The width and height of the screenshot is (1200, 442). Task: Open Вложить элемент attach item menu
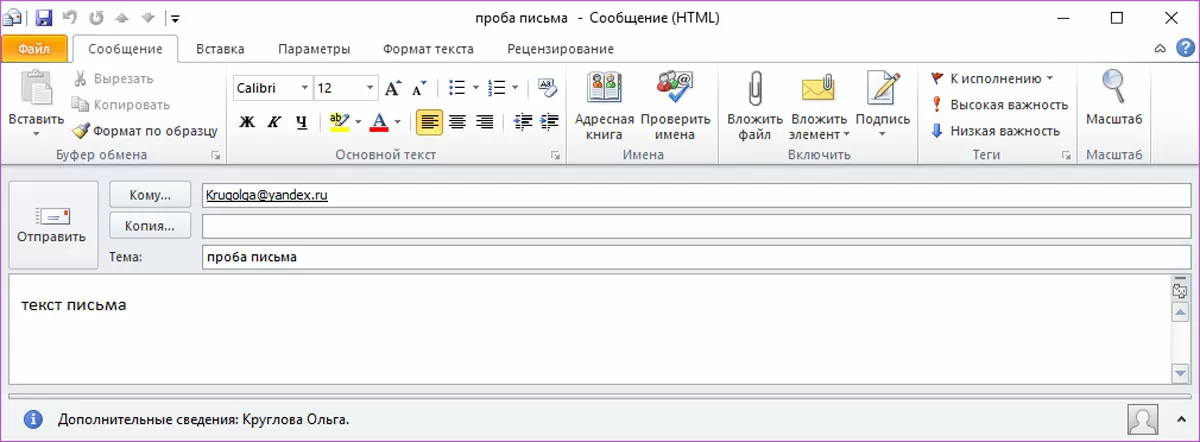[819, 106]
